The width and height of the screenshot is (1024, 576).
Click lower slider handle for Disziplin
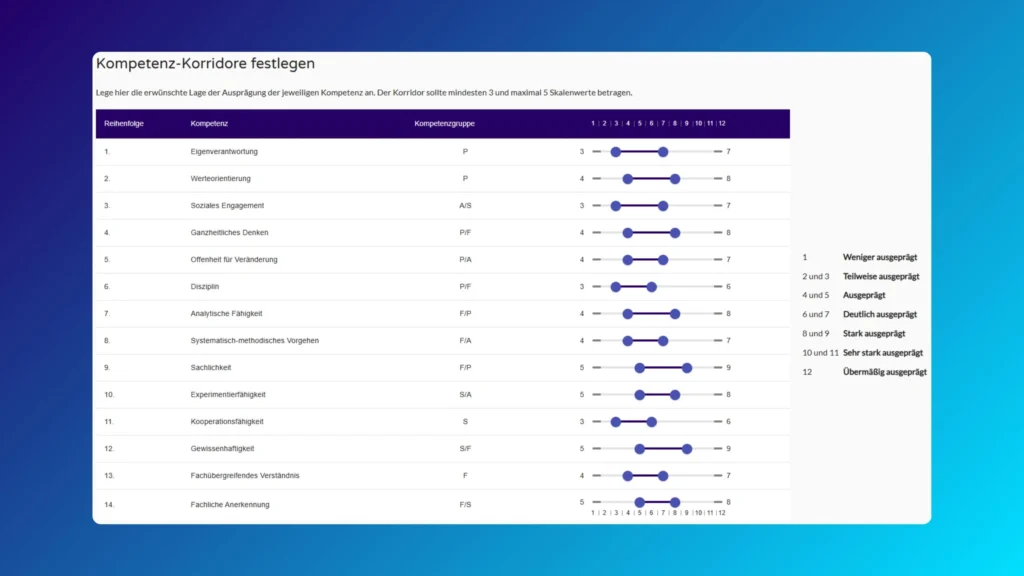point(616,287)
